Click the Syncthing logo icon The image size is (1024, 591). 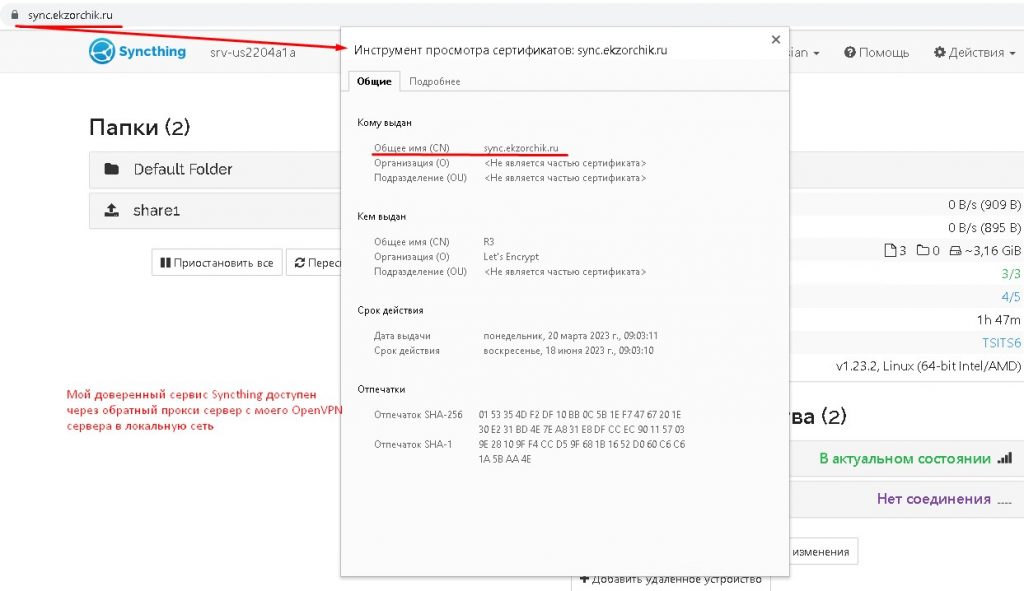[102, 52]
